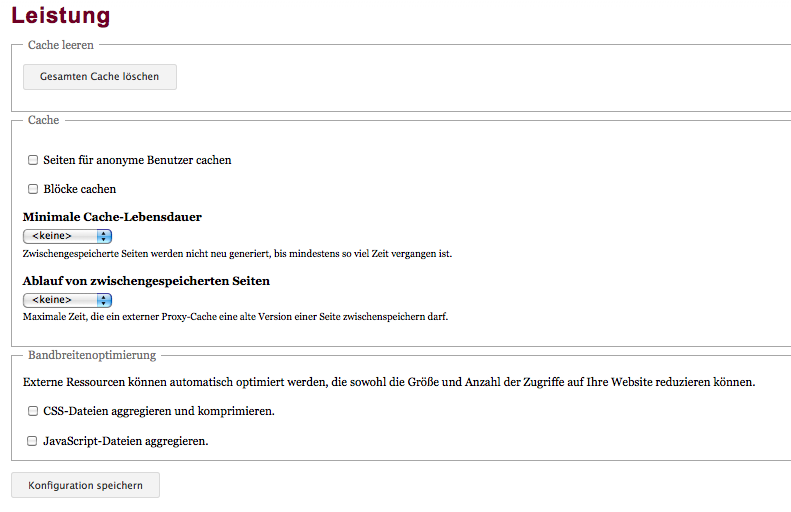This screenshot has height=512, width=791.
Task: Click the 'CSS-Dateien aggregieren und komprimieren.' label
Action: tap(159, 411)
